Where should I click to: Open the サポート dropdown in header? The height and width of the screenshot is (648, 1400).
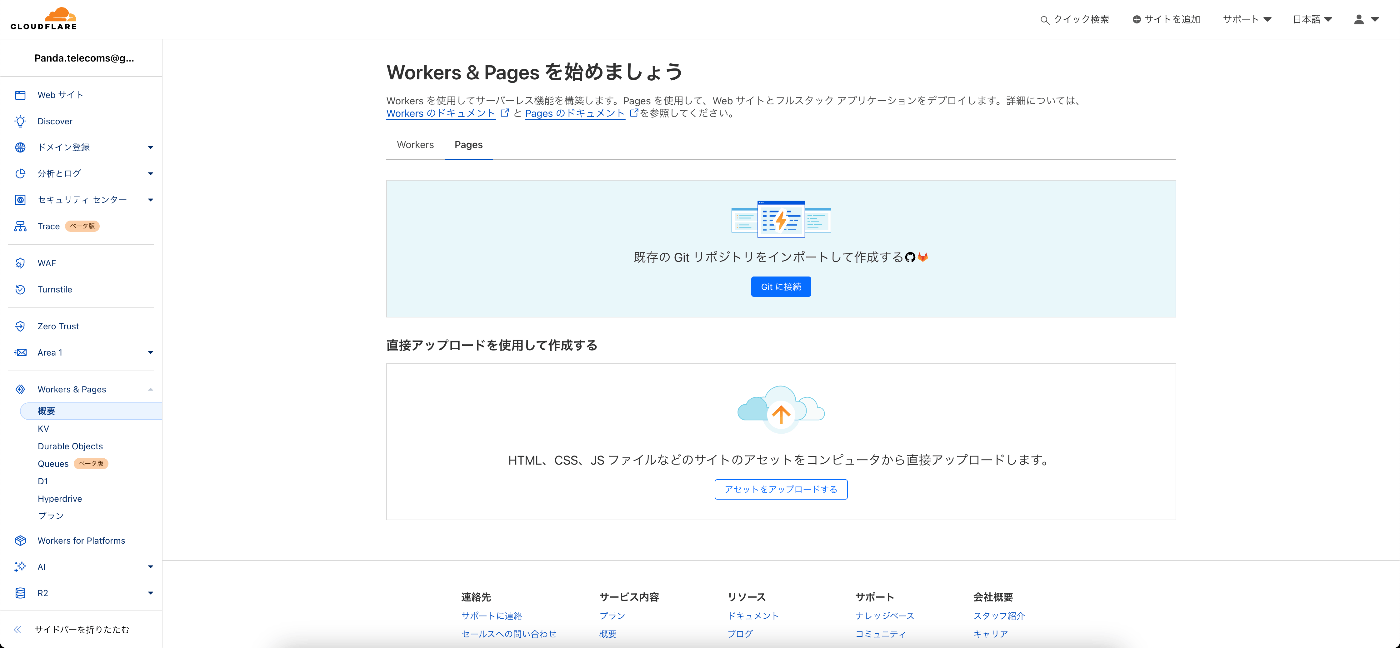pos(1247,19)
